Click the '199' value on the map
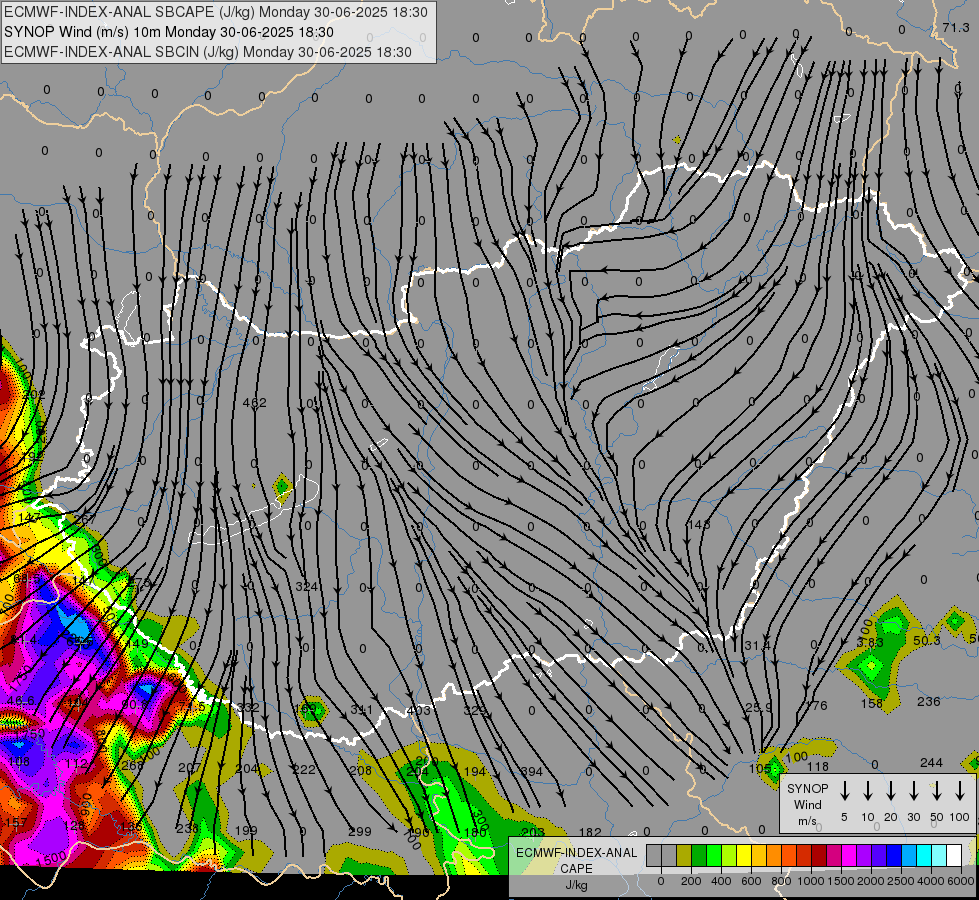979x900 pixels. (246, 831)
